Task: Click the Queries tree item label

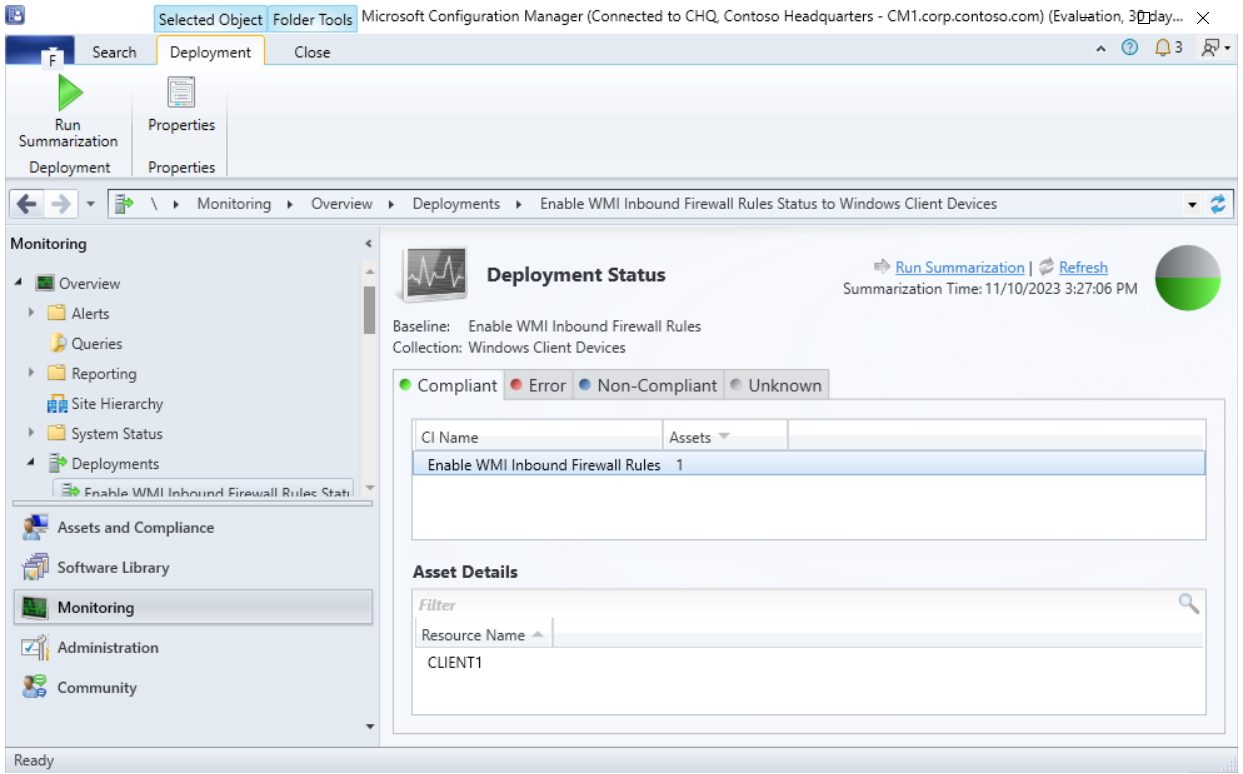Action: pyautogui.click(x=97, y=344)
